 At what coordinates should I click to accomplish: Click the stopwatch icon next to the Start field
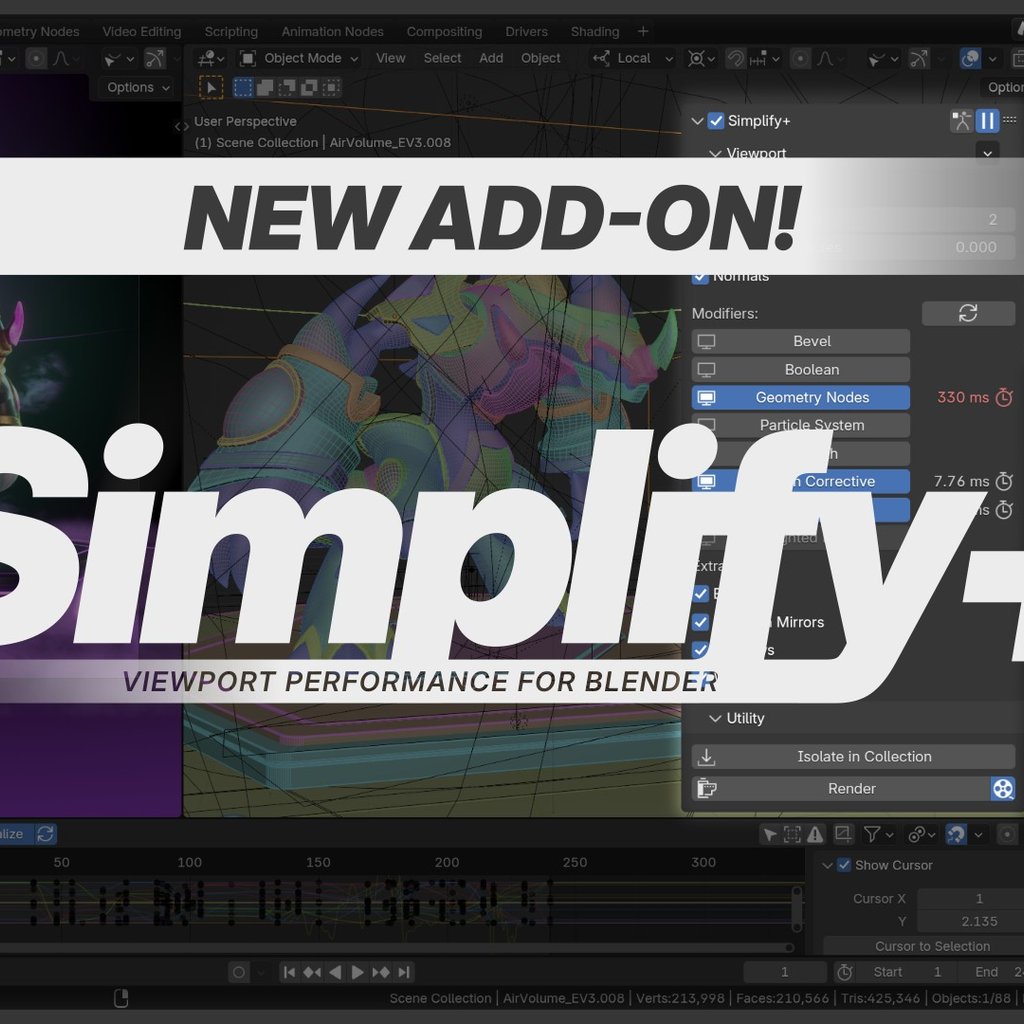(847, 971)
